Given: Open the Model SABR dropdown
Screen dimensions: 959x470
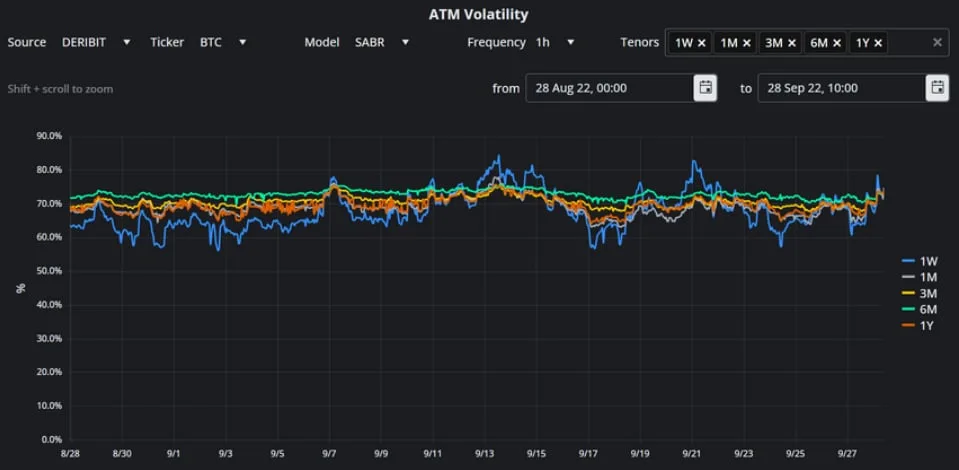Looking at the screenshot, I should tap(382, 42).
